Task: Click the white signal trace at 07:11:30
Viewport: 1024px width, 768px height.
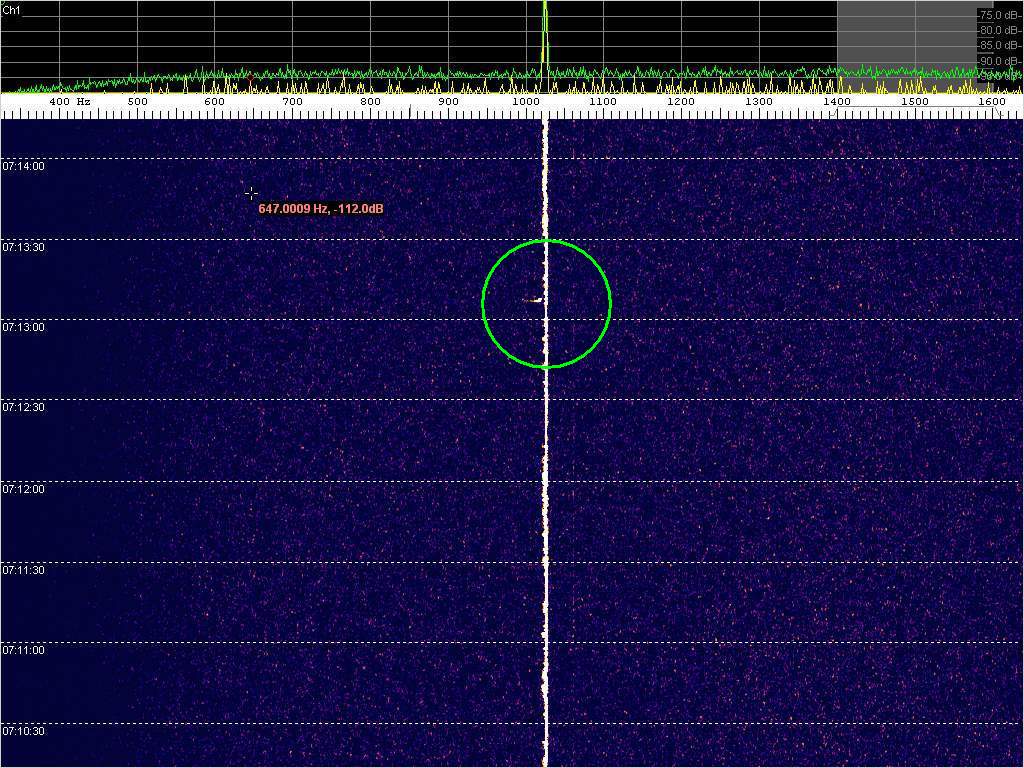Action: (546, 562)
